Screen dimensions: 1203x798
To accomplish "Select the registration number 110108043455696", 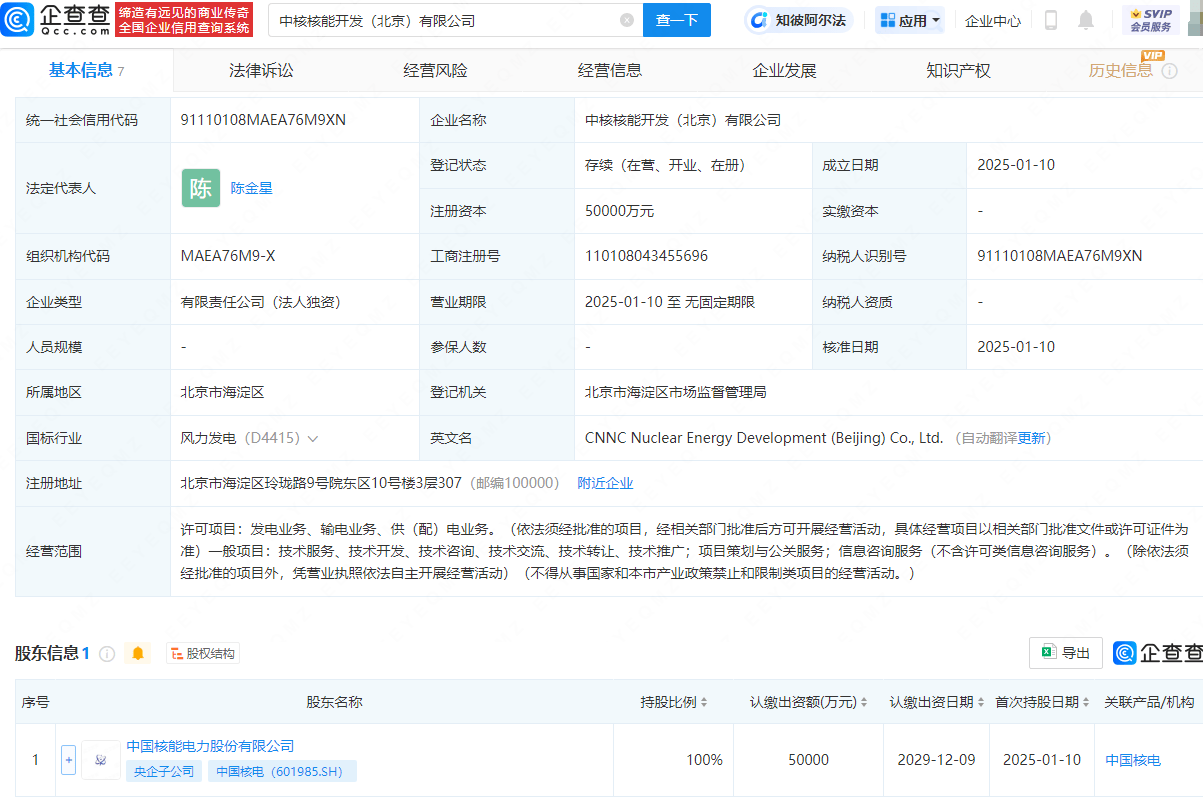I will 646,256.
